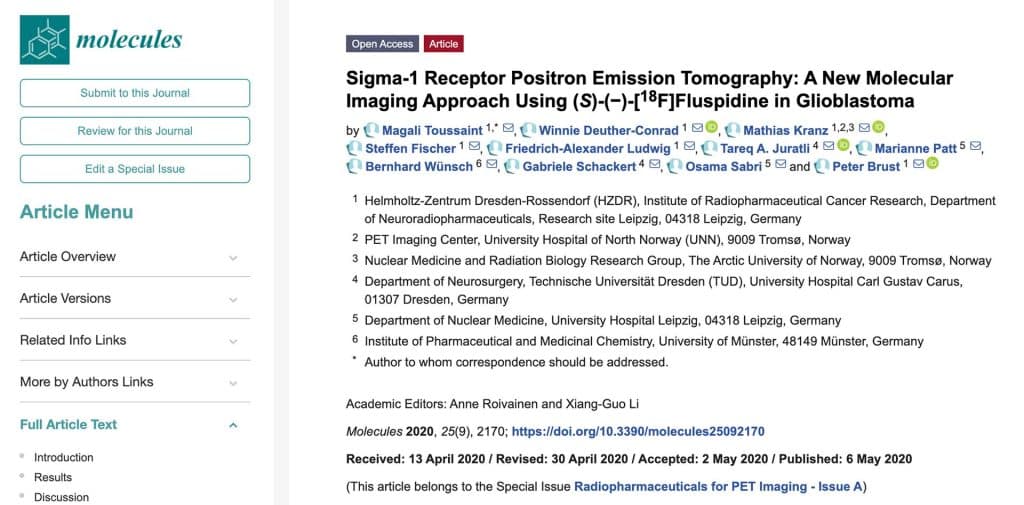Click envelope icon after Bernhard Wünsch

(x=492, y=165)
